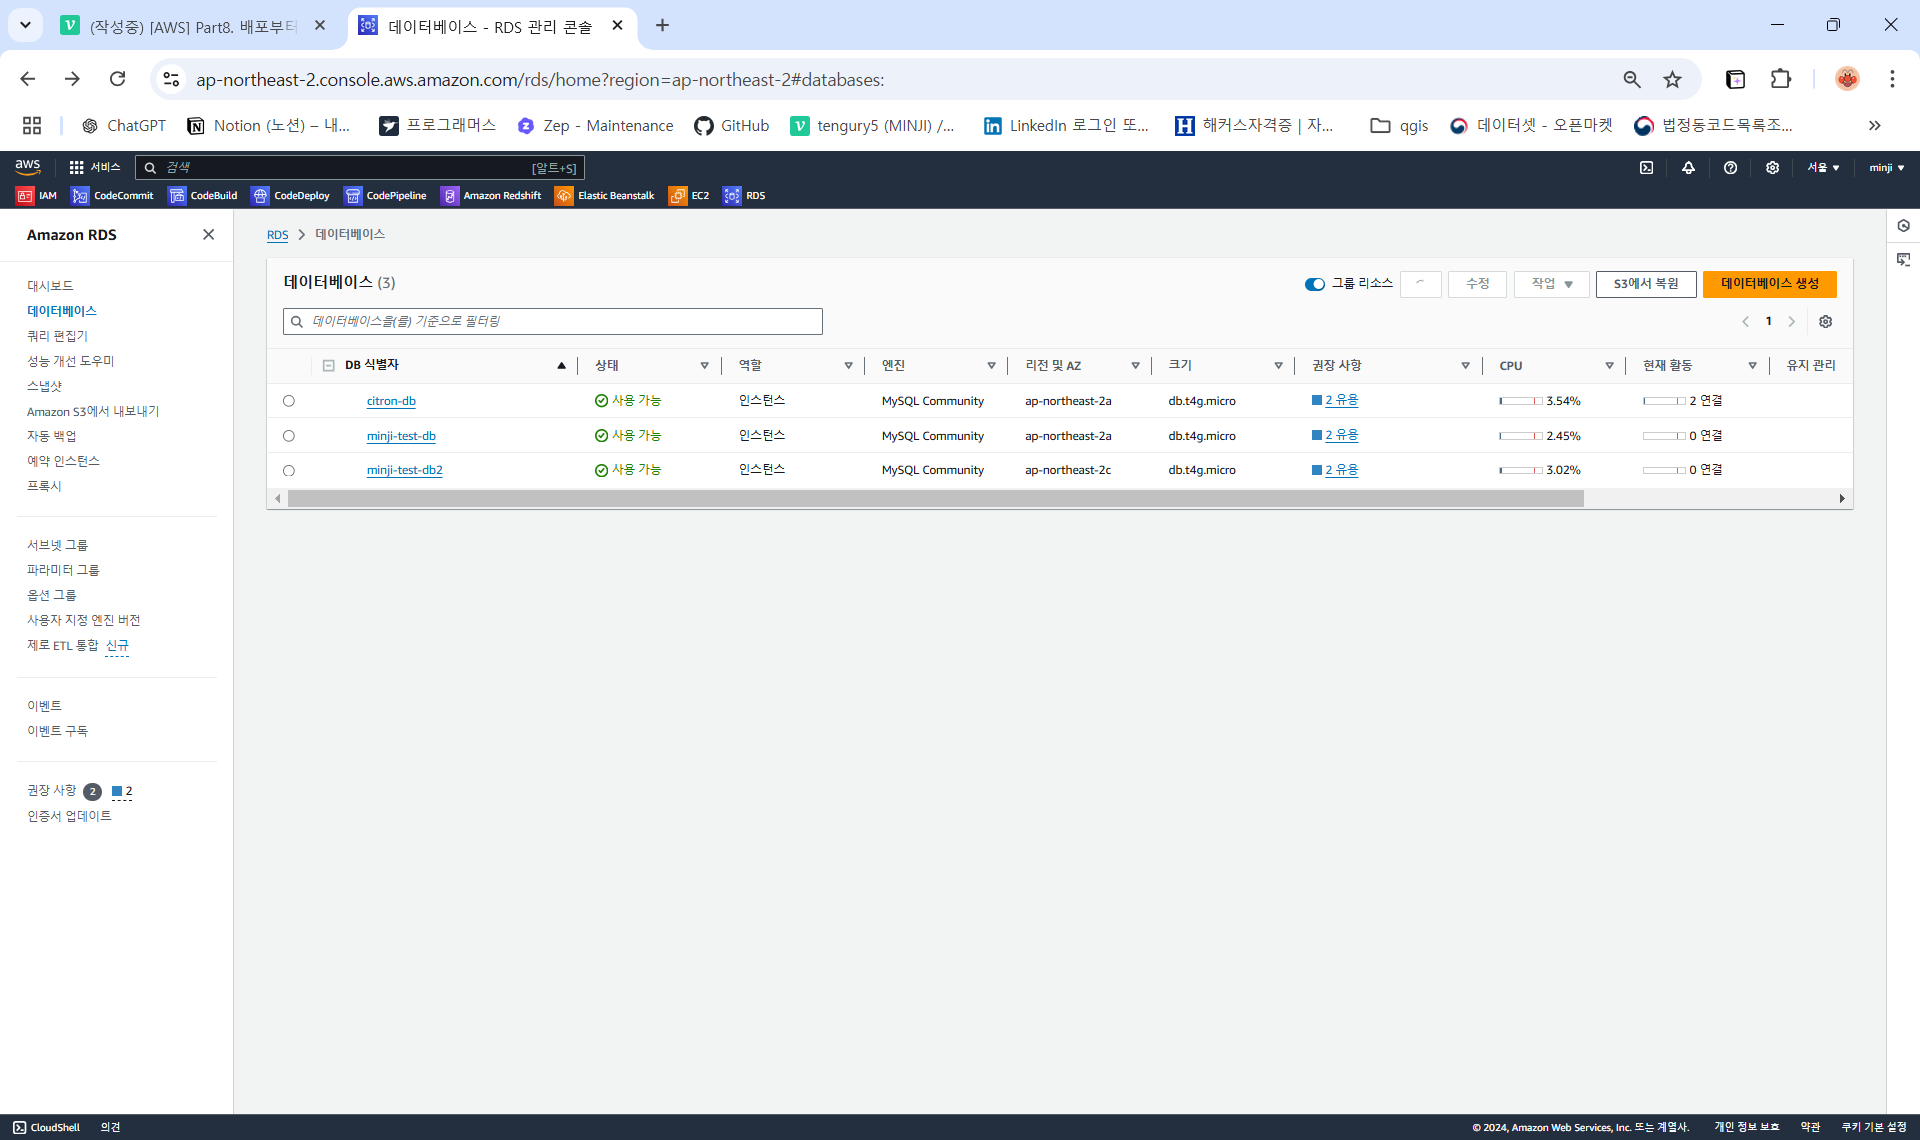Click the table preferences gear icon

tap(1825, 322)
